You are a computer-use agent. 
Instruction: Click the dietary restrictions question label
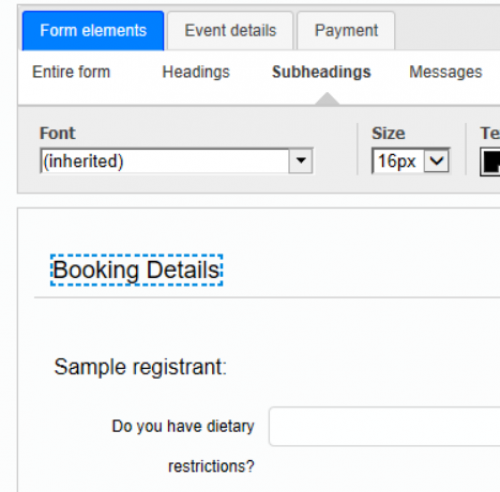183,446
